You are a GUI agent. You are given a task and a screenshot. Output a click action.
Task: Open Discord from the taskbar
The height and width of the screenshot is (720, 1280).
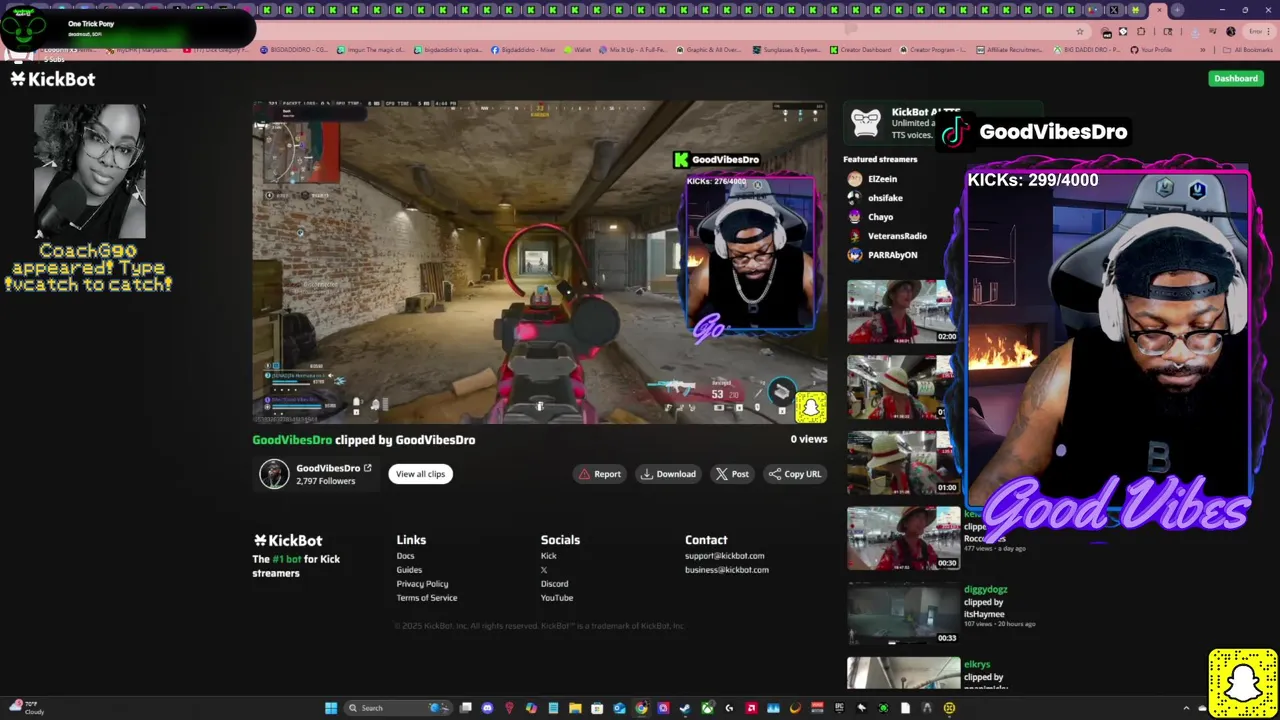487,708
